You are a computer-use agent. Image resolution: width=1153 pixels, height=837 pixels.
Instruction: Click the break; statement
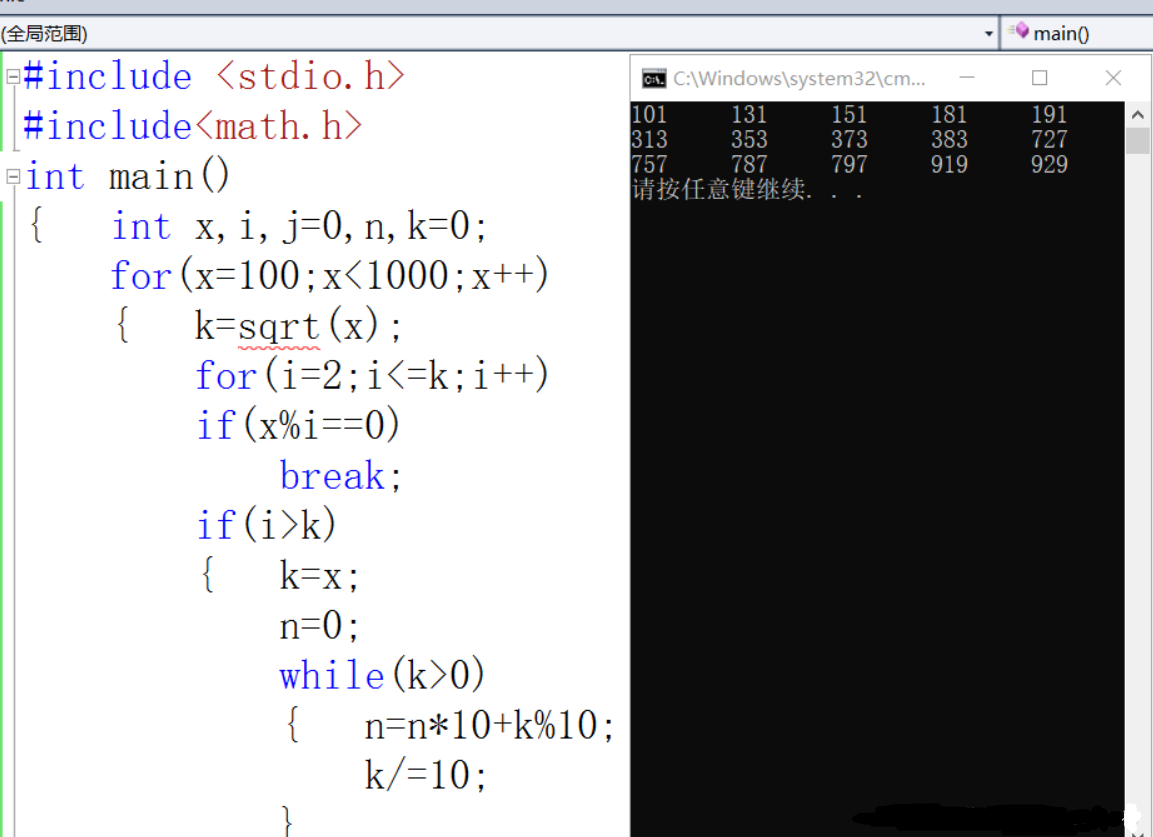pyautogui.click(x=340, y=476)
